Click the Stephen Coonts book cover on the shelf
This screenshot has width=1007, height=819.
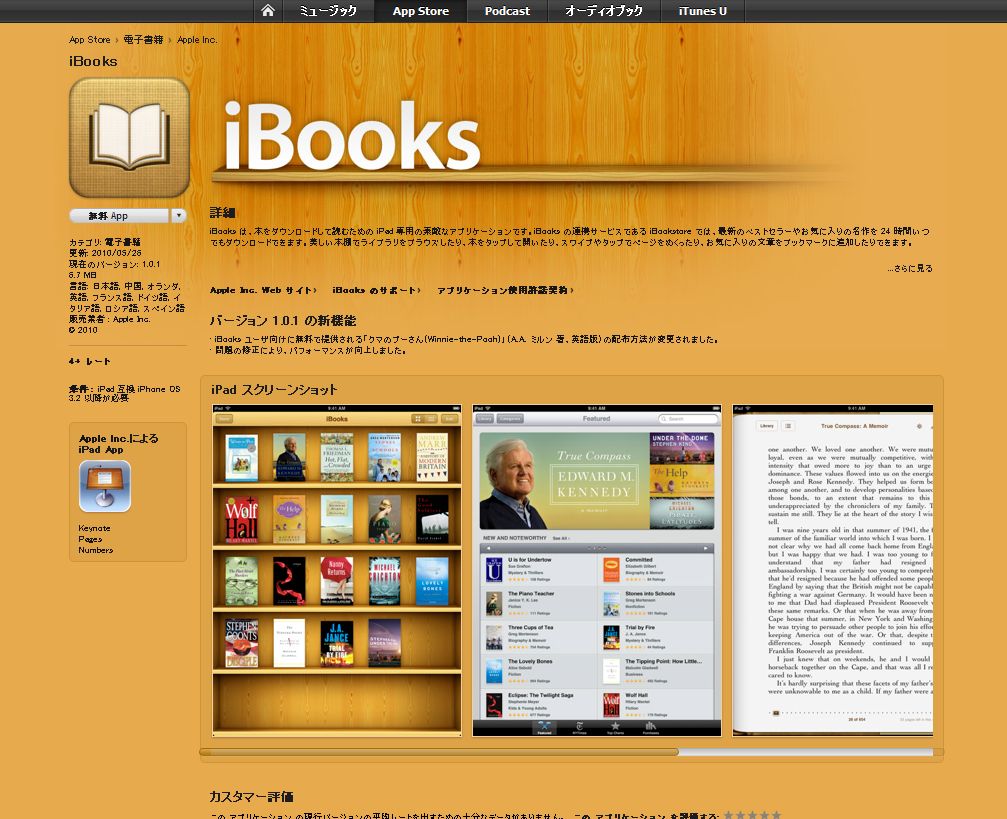(x=241, y=643)
